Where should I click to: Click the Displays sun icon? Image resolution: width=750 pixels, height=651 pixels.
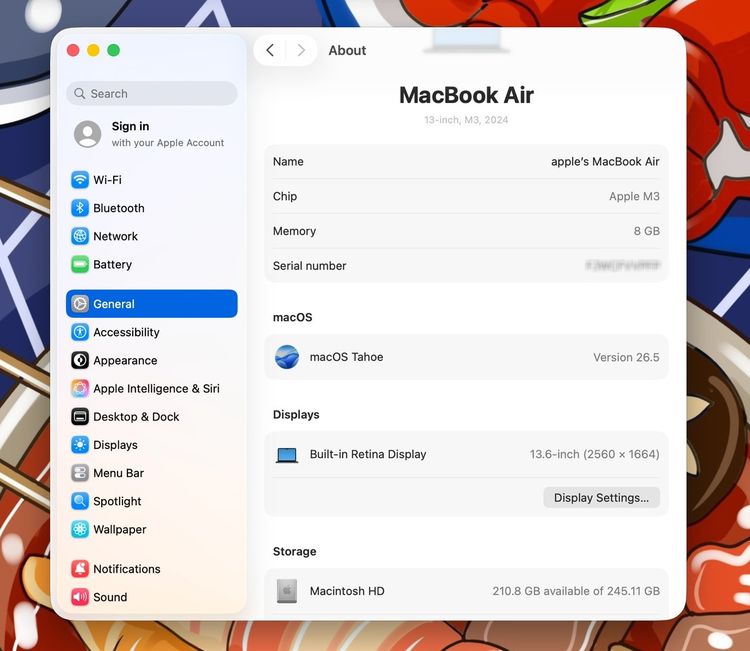click(80, 445)
